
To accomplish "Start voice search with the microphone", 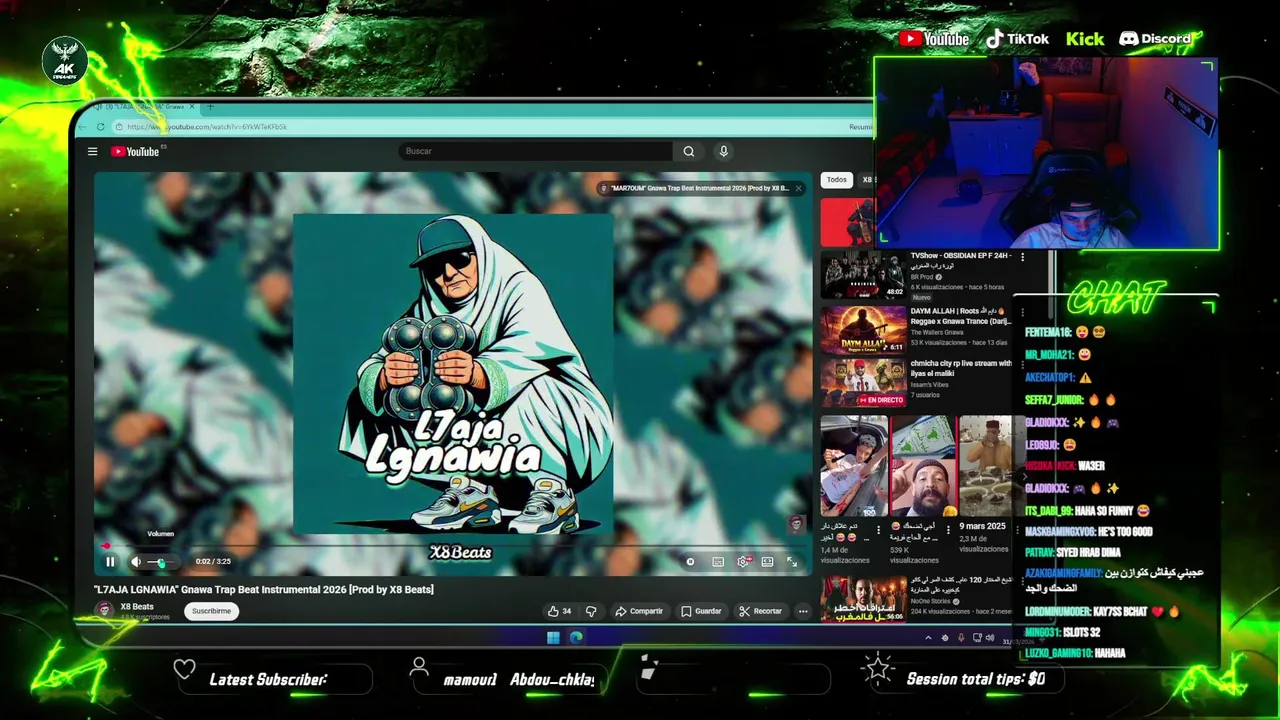I will click(723, 151).
